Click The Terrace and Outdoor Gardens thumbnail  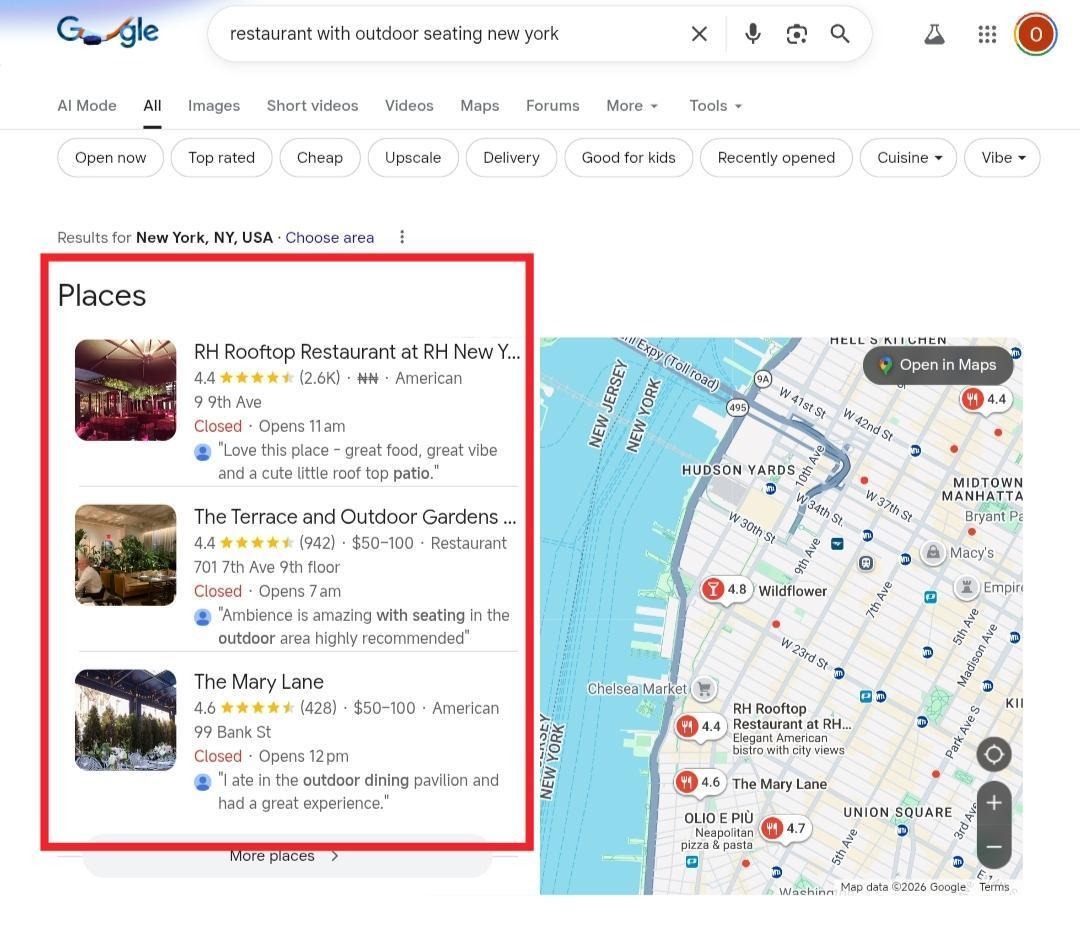[125, 555]
